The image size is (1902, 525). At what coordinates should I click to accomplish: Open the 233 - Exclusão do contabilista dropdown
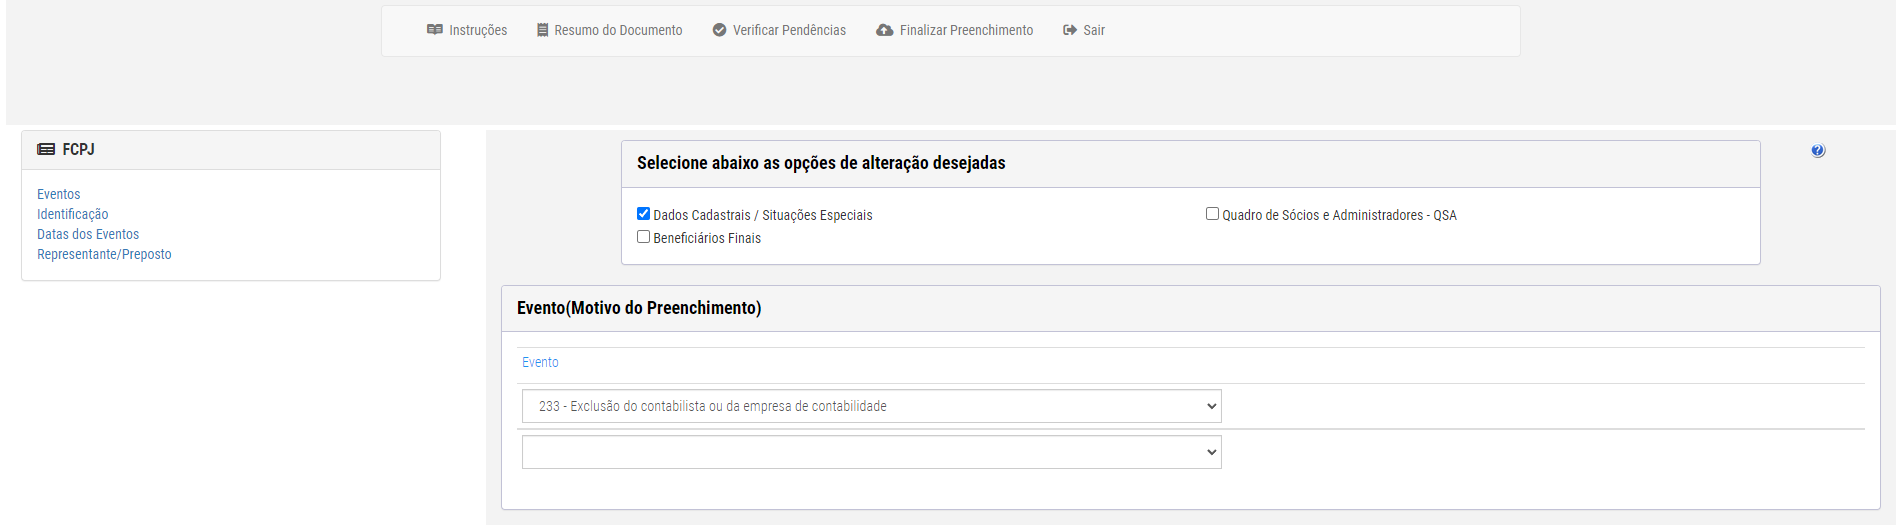pyautogui.click(x=872, y=406)
